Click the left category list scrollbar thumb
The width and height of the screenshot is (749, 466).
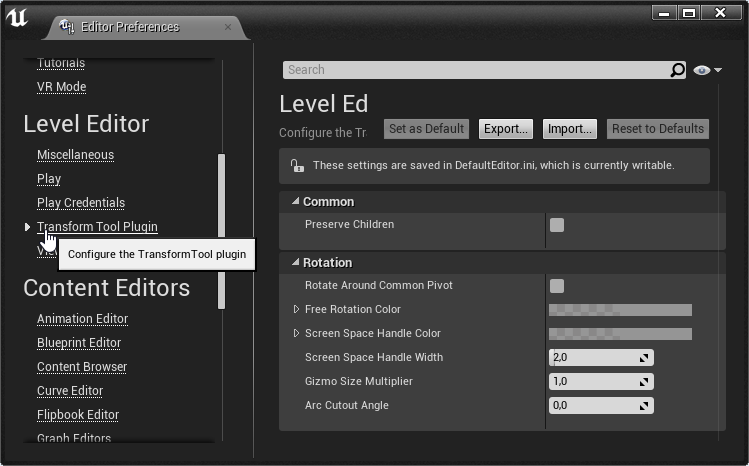[x=221, y=231]
